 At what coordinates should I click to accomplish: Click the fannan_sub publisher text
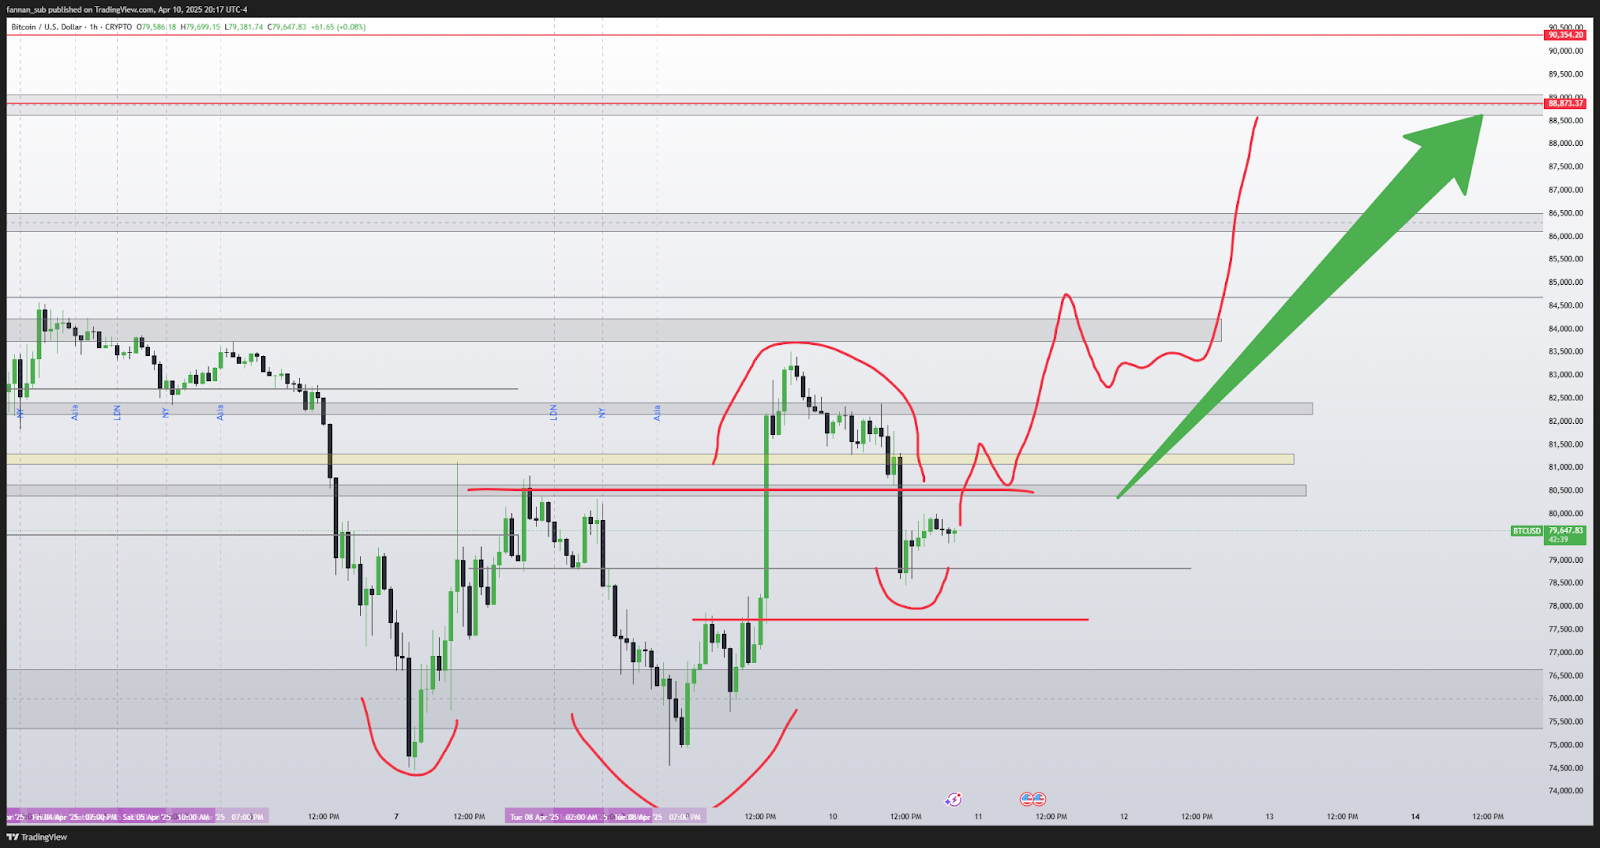point(26,10)
